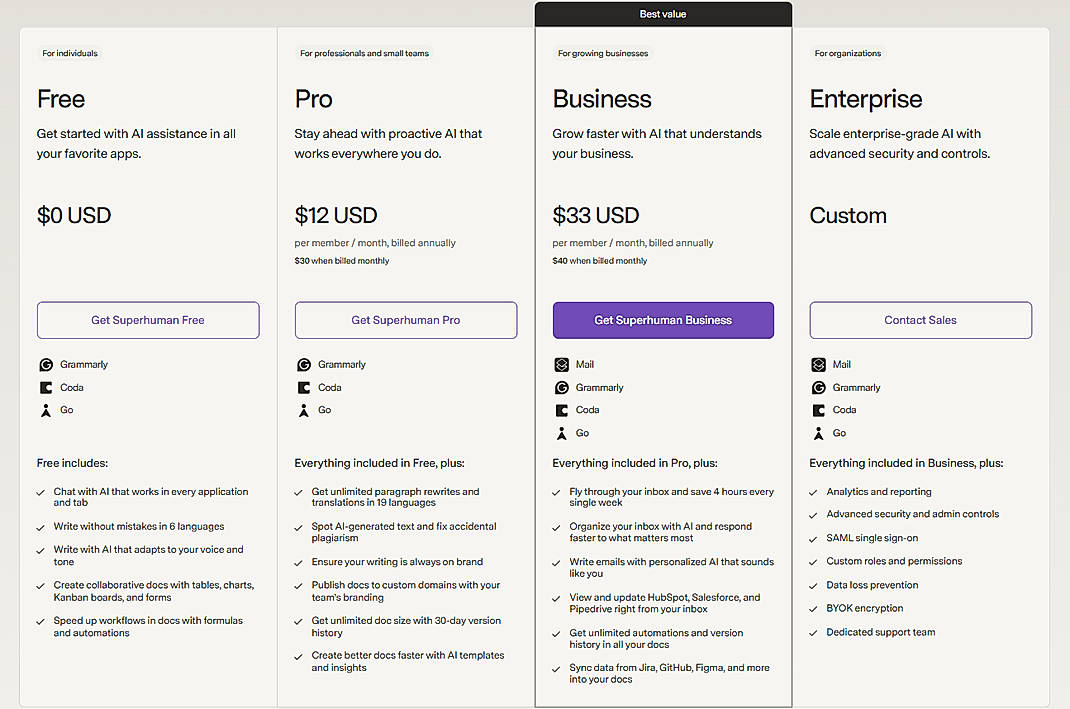This screenshot has width=1070, height=709.
Task: Click the 'For growing businesses' tag
Action: click(x=603, y=53)
